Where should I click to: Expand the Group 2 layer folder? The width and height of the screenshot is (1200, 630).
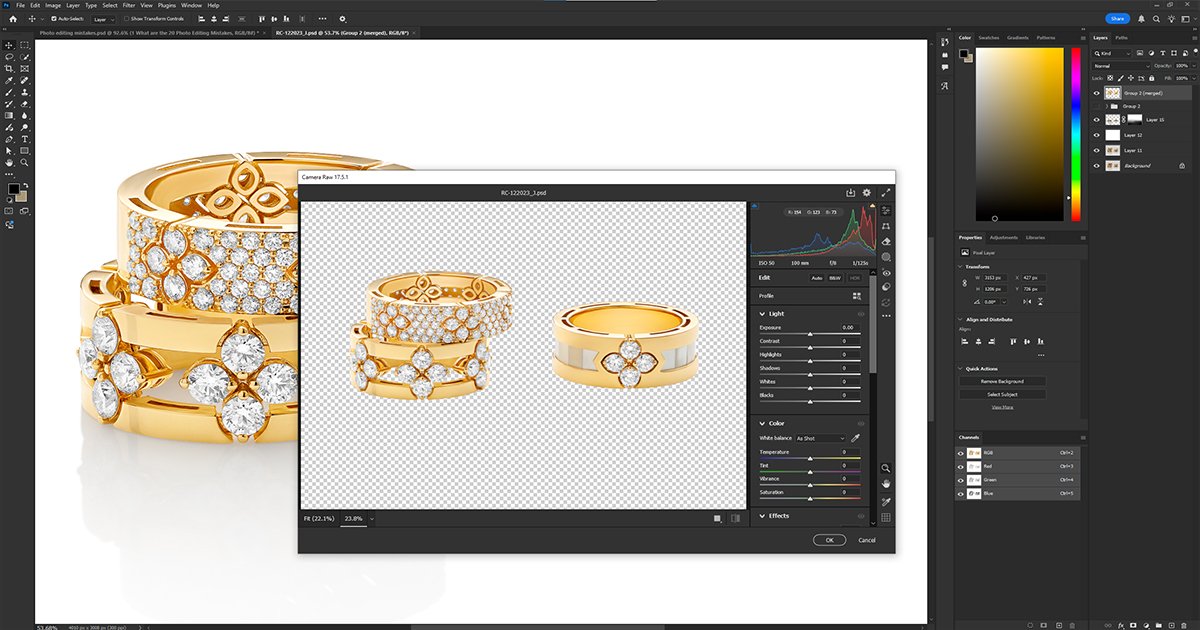[x=1107, y=106]
